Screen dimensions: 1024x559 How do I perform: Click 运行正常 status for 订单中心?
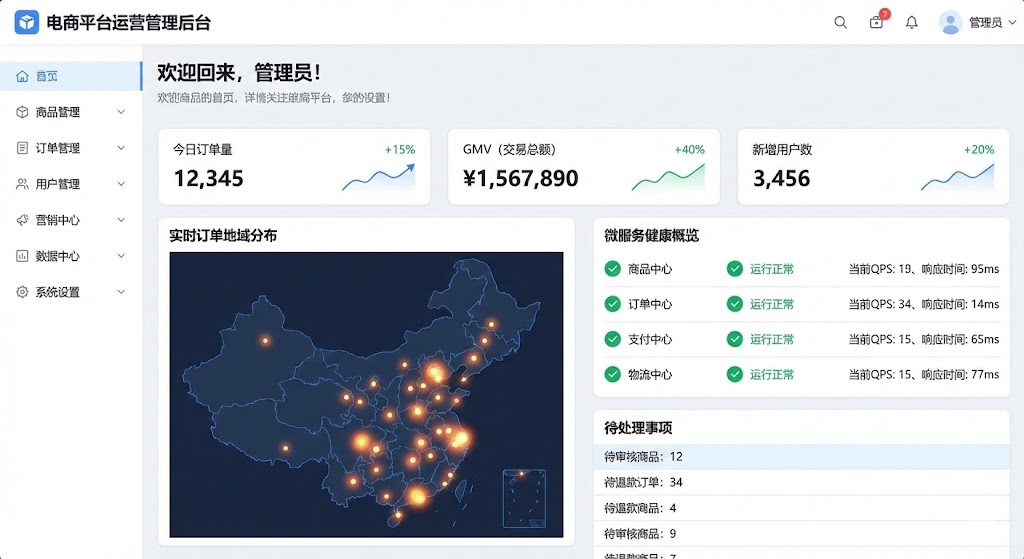pyautogui.click(x=771, y=304)
